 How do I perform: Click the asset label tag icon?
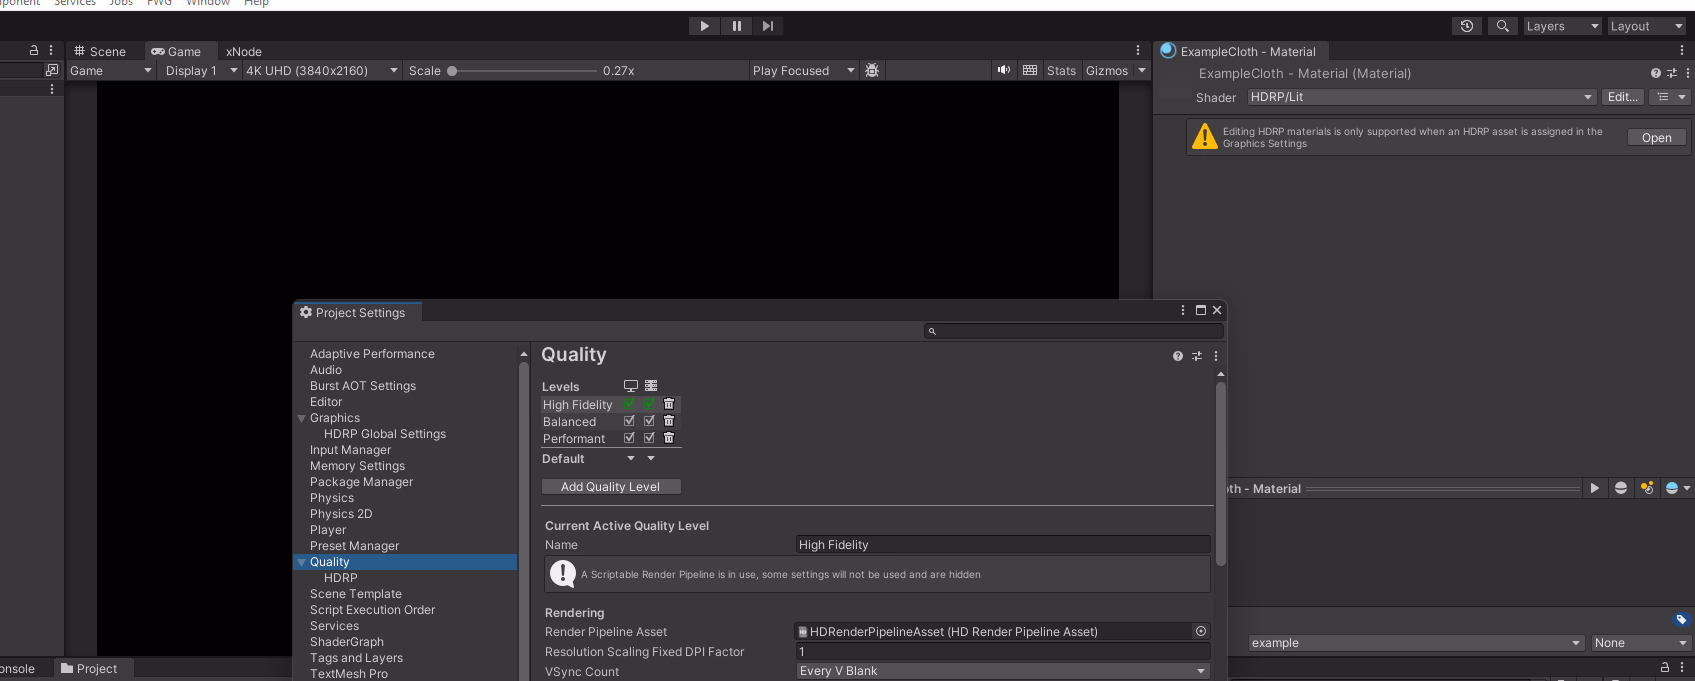[1680, 620]
